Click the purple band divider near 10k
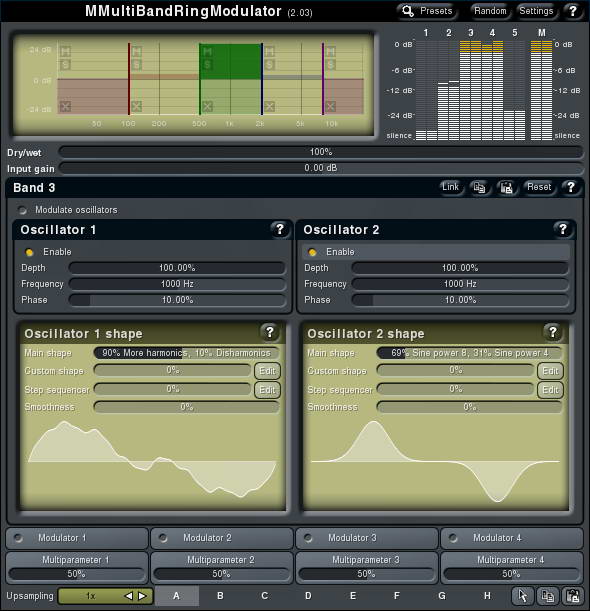The height and width of the screenshot is (611, 590). click(x=323, y=79)
